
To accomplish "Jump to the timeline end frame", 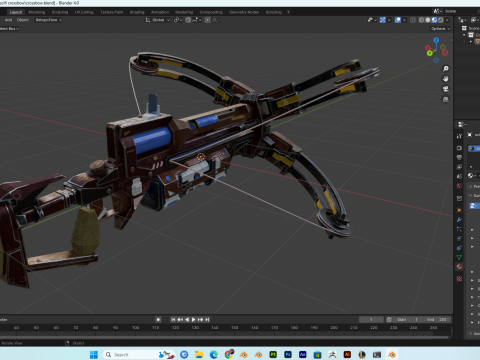I will (x=207, y=319).
